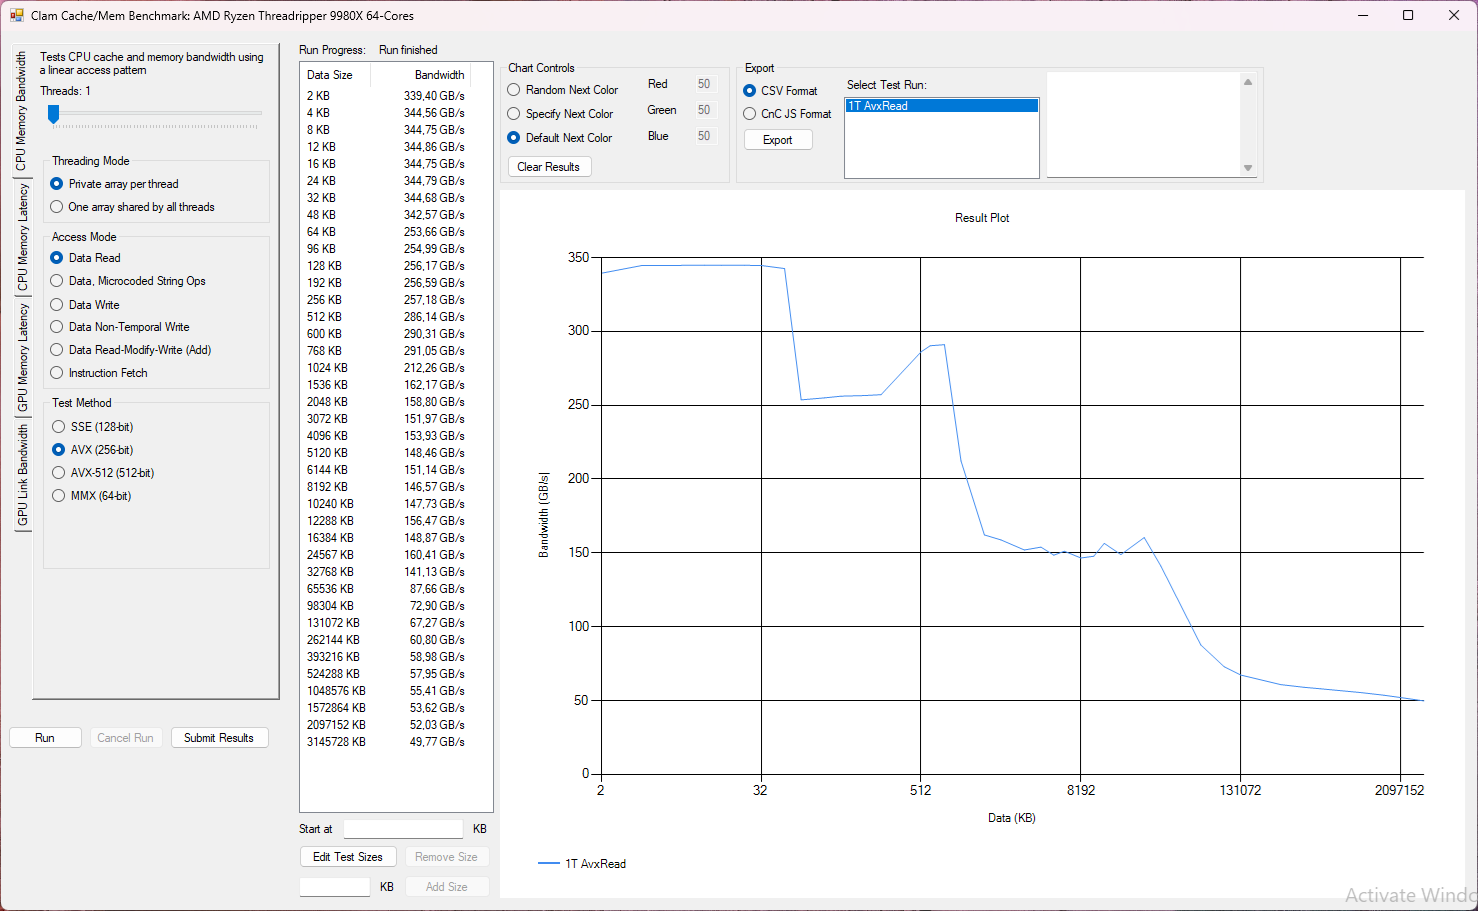Enable Random Next Color option
The height and width of the screenshot is (911, 1478).
[563, 90]
